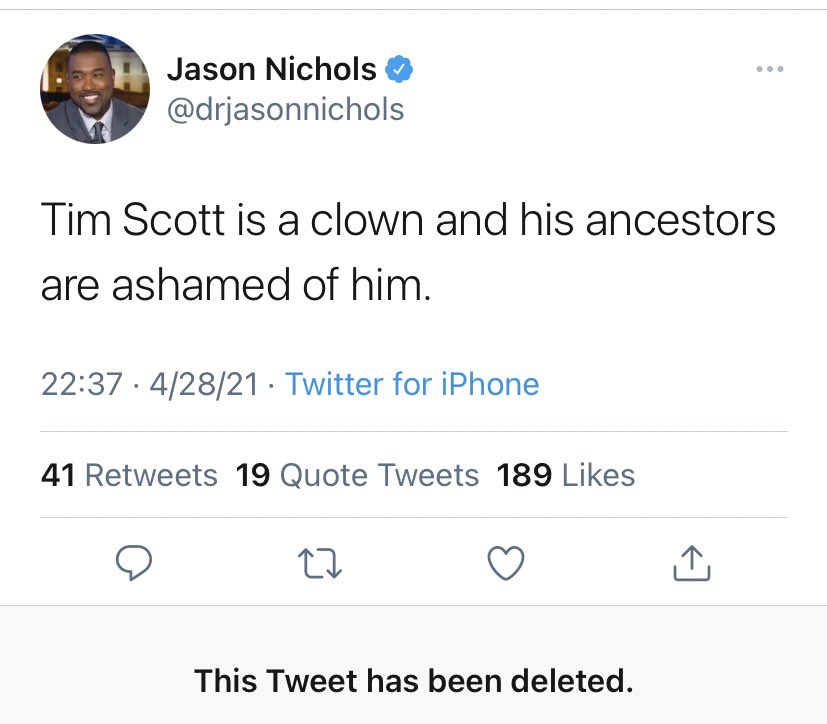View the 189 Likes list
Screen dimensions: 827x724
pos(565,475)
